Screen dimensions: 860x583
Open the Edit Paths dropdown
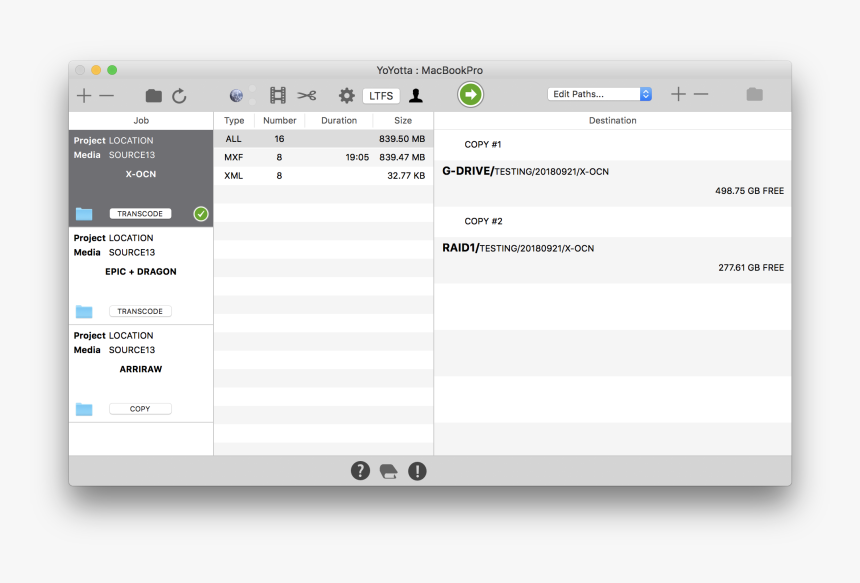[598, 93]
